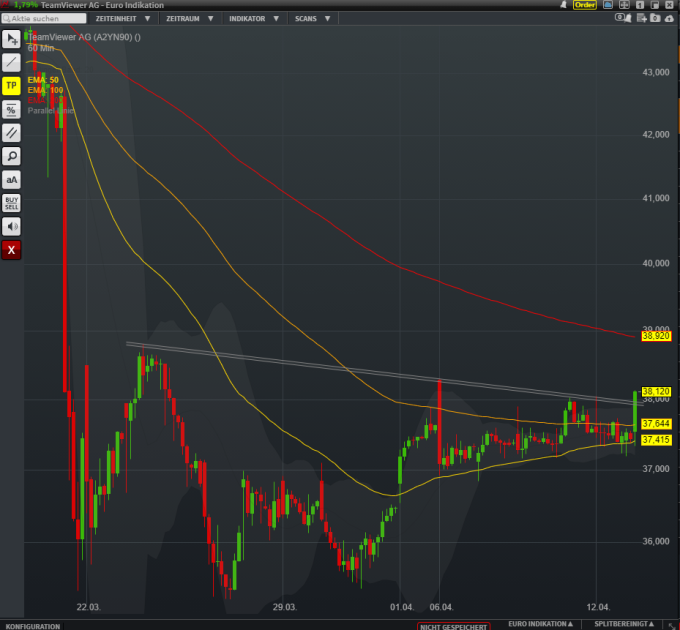Click the yellow Order button
The width and height of the screenshot is (680, 630).
(x=585, y=5)
